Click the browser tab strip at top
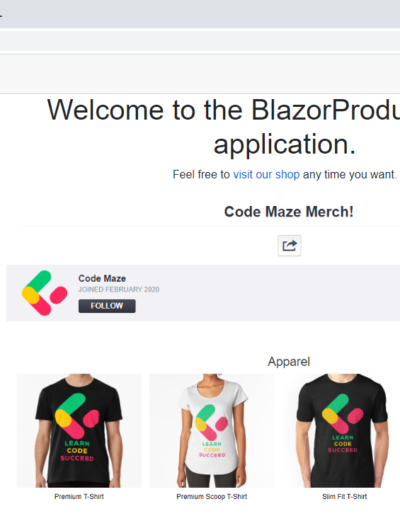400x516 pixels. pos(200,14)
